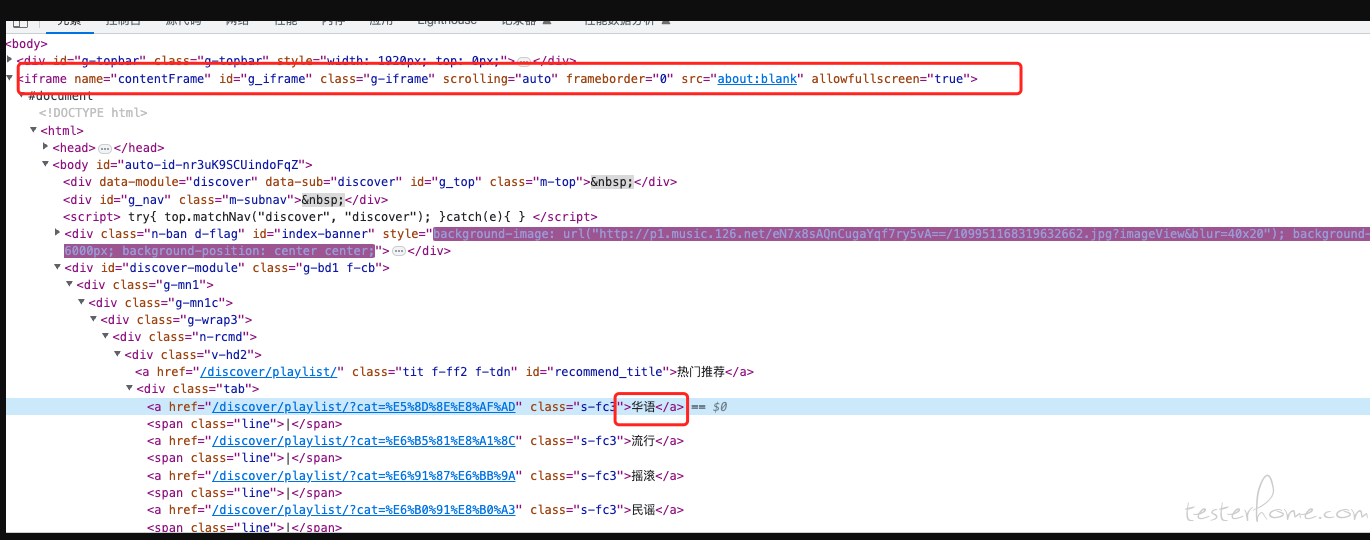This screenshot has height=540, width=1370.
Task: Click the allowfullscreen="true" attribute
Action: pyautogui.click(x=891, y=78)
